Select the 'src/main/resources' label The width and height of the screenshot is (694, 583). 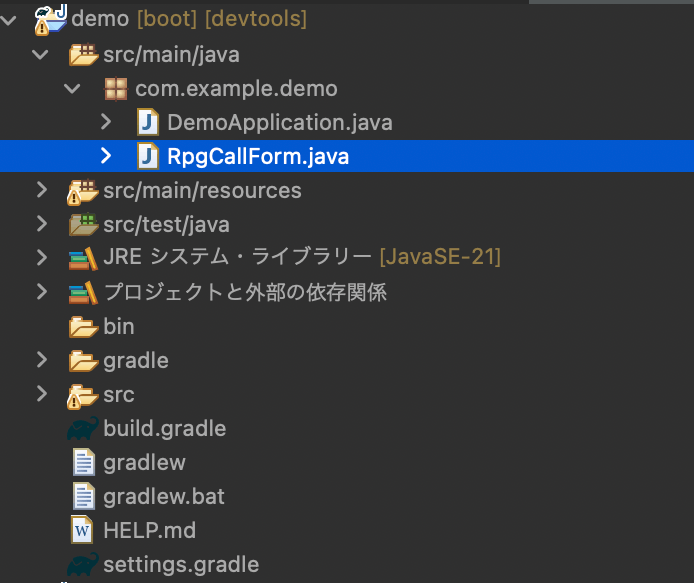point(202,191)
